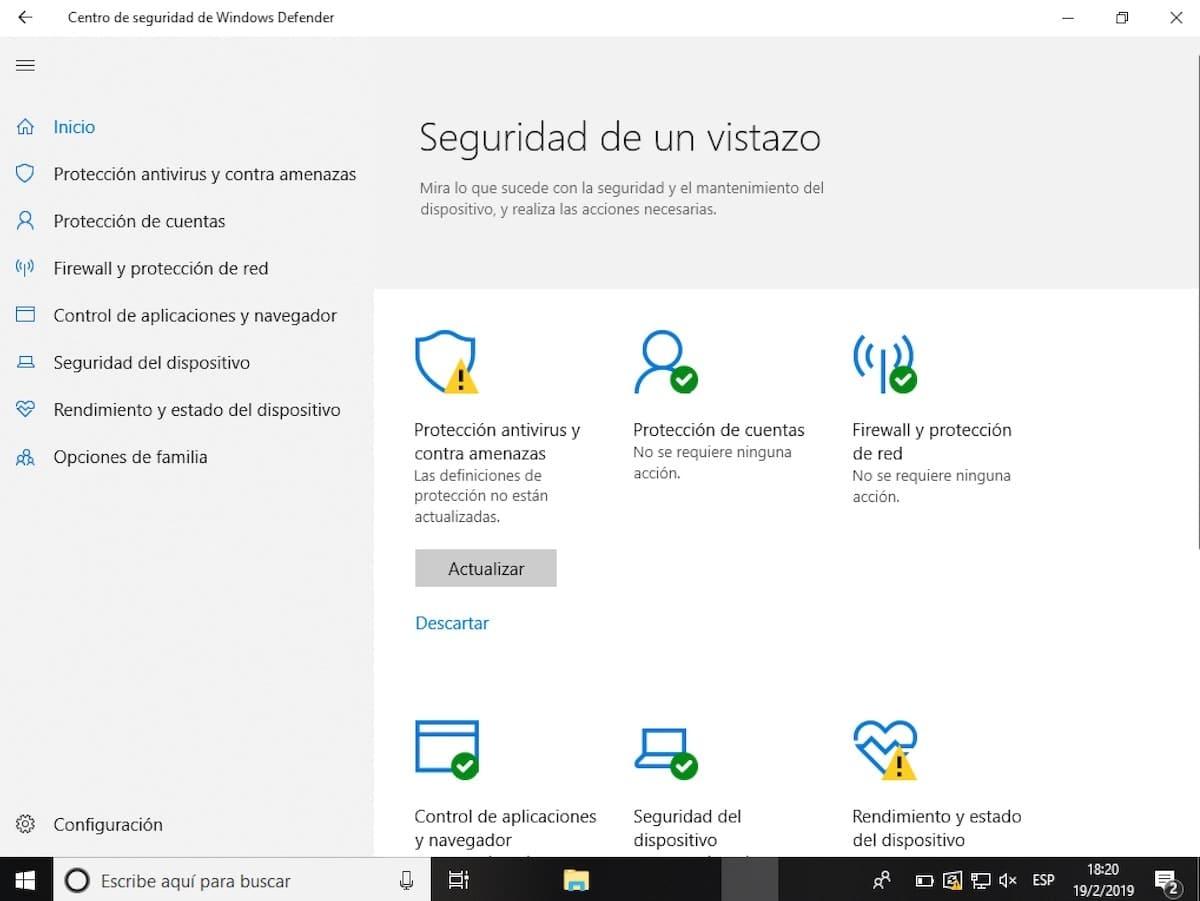Click the muted volume icon in tray

pyautogui.click(x=1006, y=880)
